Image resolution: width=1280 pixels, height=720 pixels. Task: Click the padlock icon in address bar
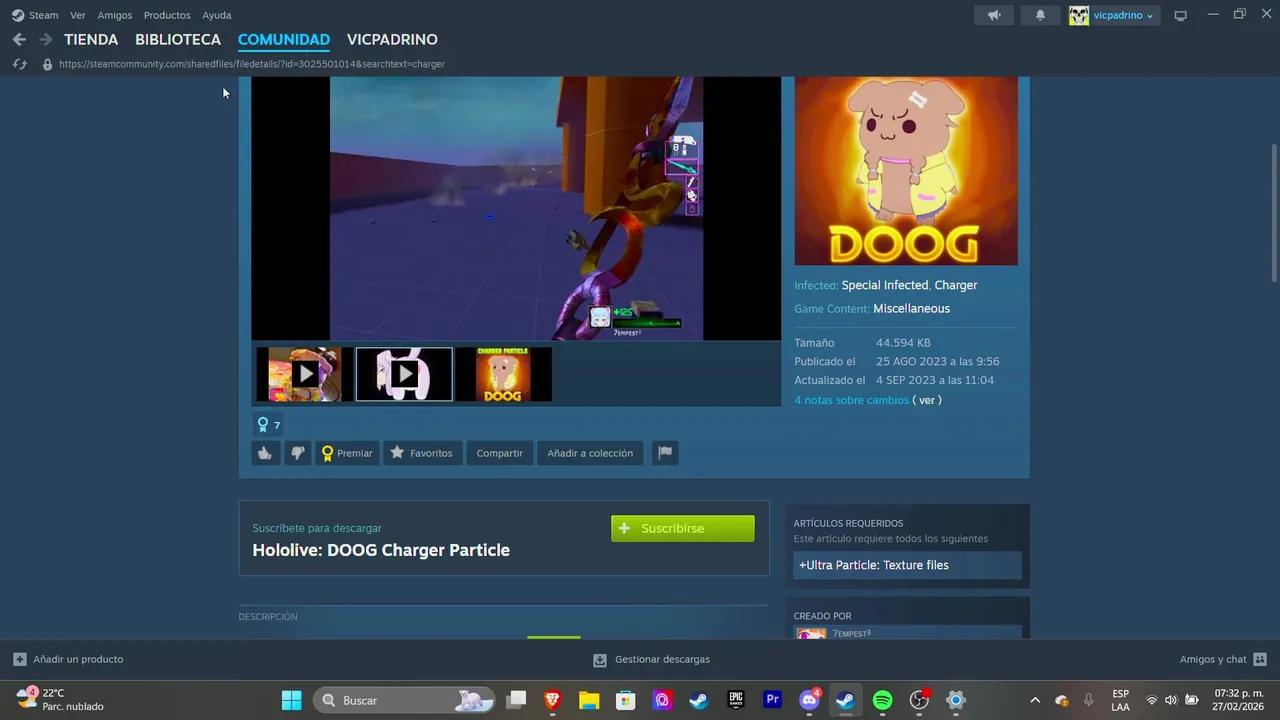47,64
